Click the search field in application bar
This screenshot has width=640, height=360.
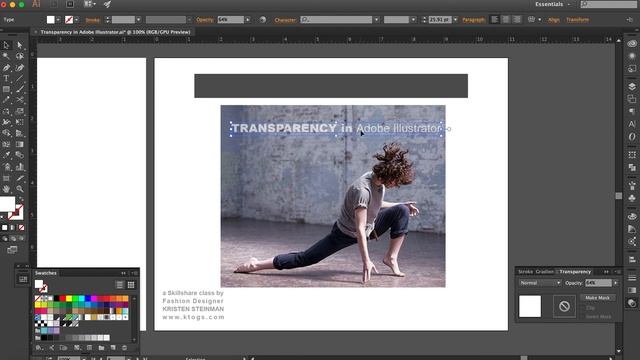[609, 4]
